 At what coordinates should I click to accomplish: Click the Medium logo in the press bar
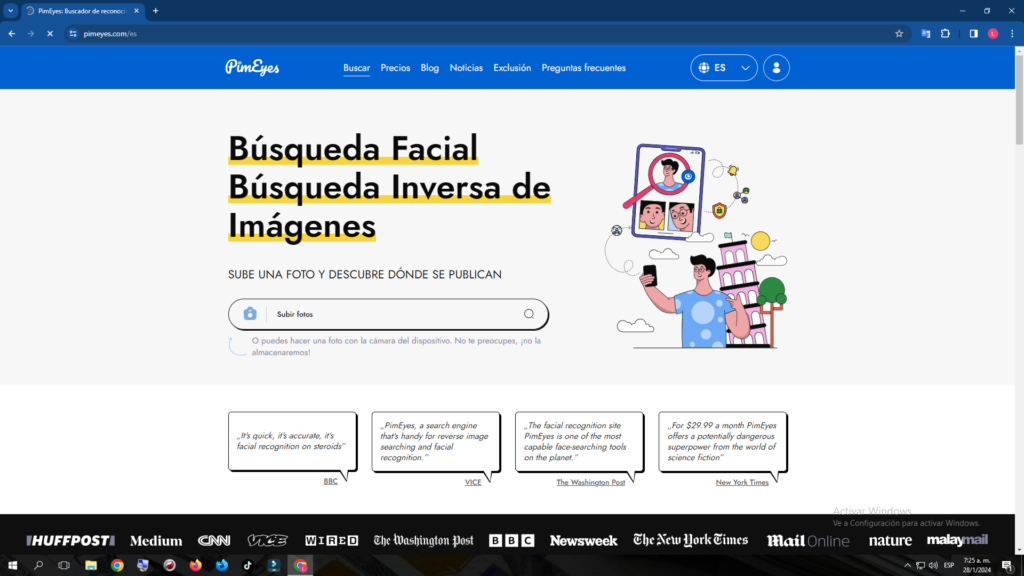(156, 541)
